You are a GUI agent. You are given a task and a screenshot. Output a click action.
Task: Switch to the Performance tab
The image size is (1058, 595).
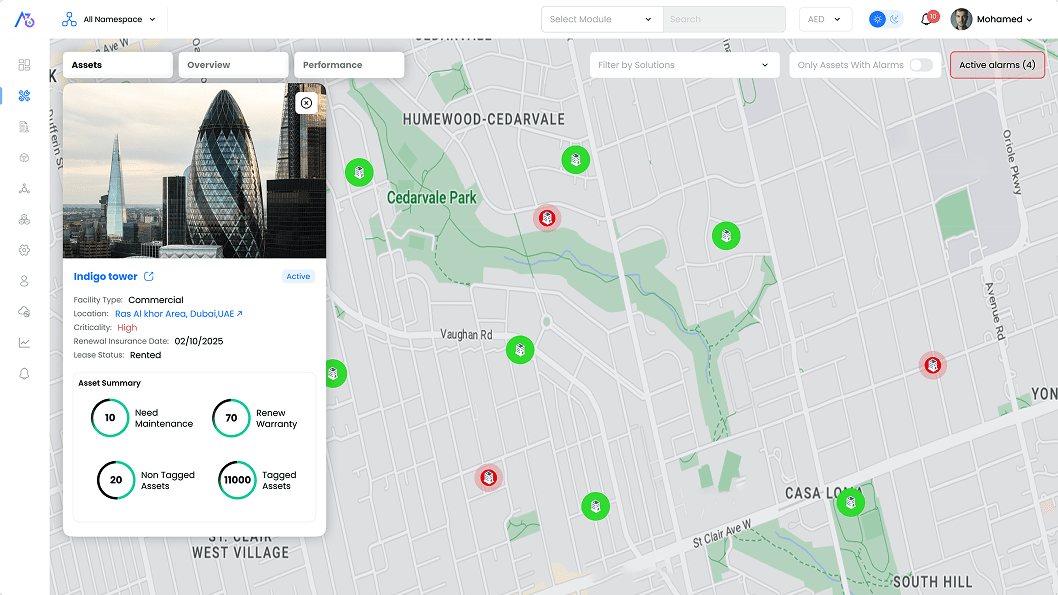tap(348, 65)
